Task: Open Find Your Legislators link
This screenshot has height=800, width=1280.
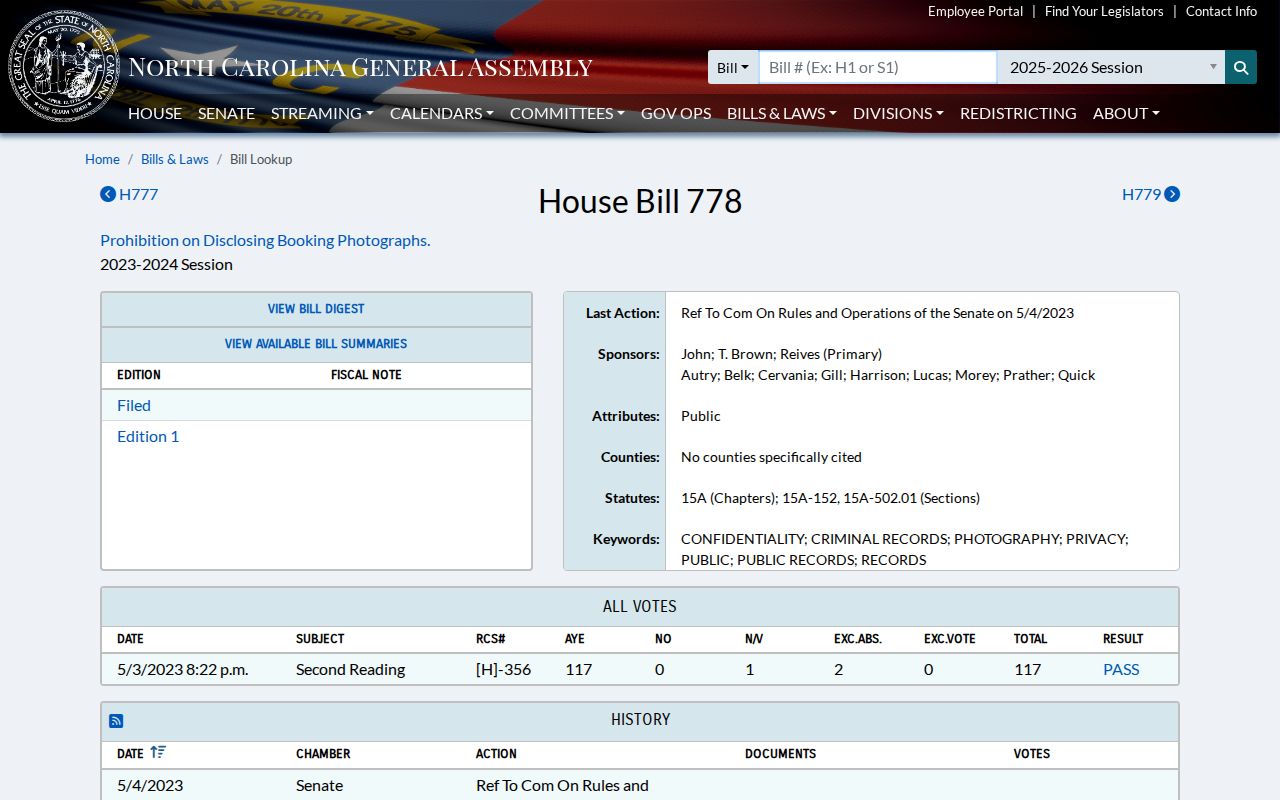Action: click(1104, 11)
